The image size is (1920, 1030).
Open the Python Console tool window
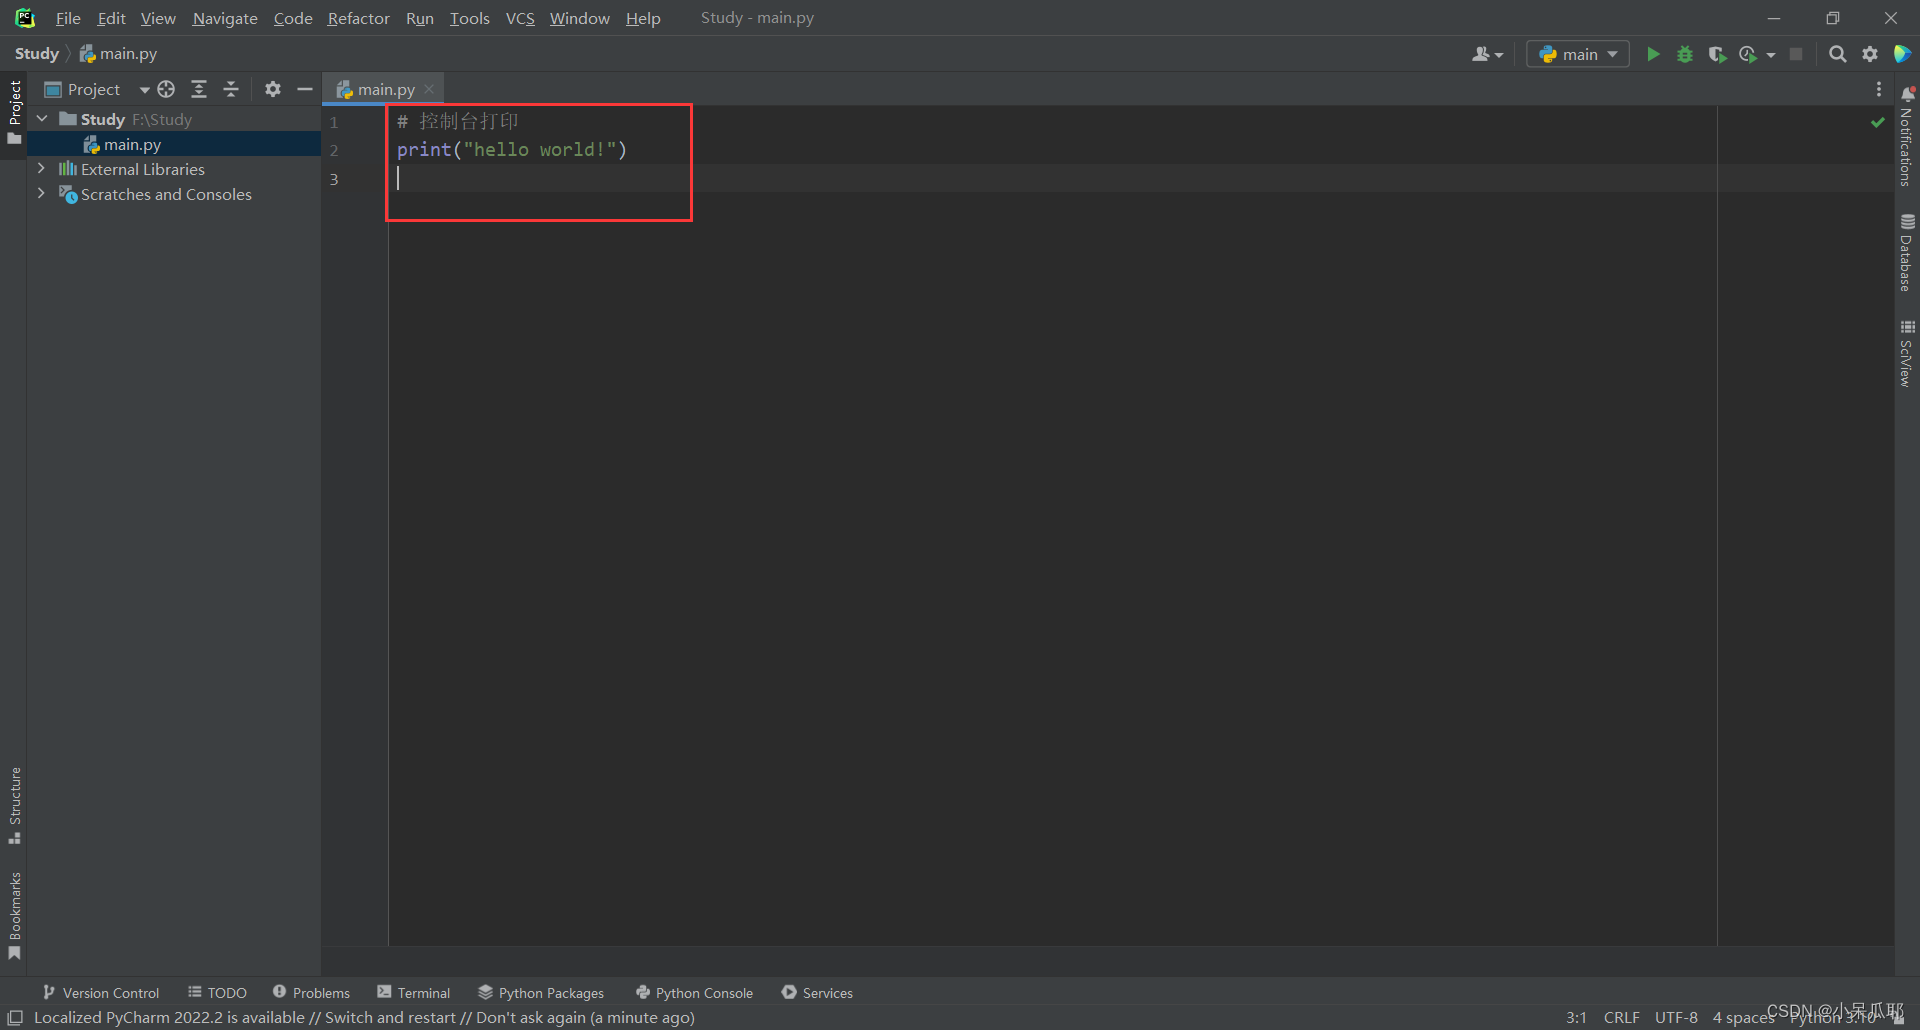694,992
